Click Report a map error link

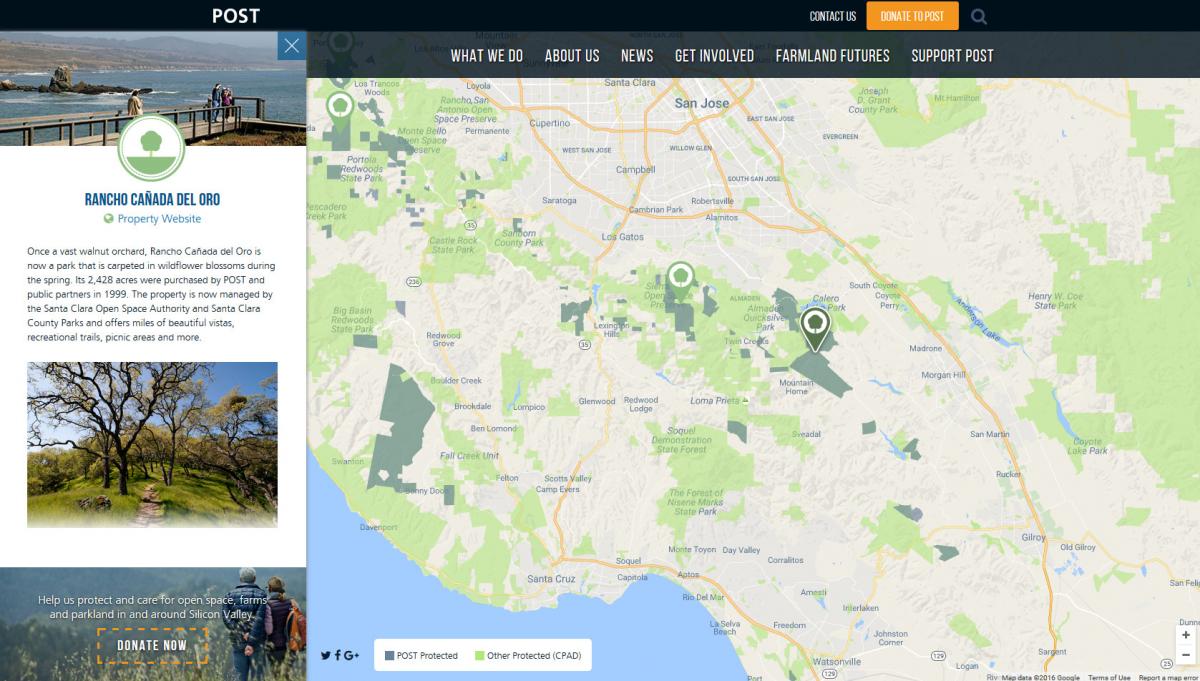[x=1168, y=677]
